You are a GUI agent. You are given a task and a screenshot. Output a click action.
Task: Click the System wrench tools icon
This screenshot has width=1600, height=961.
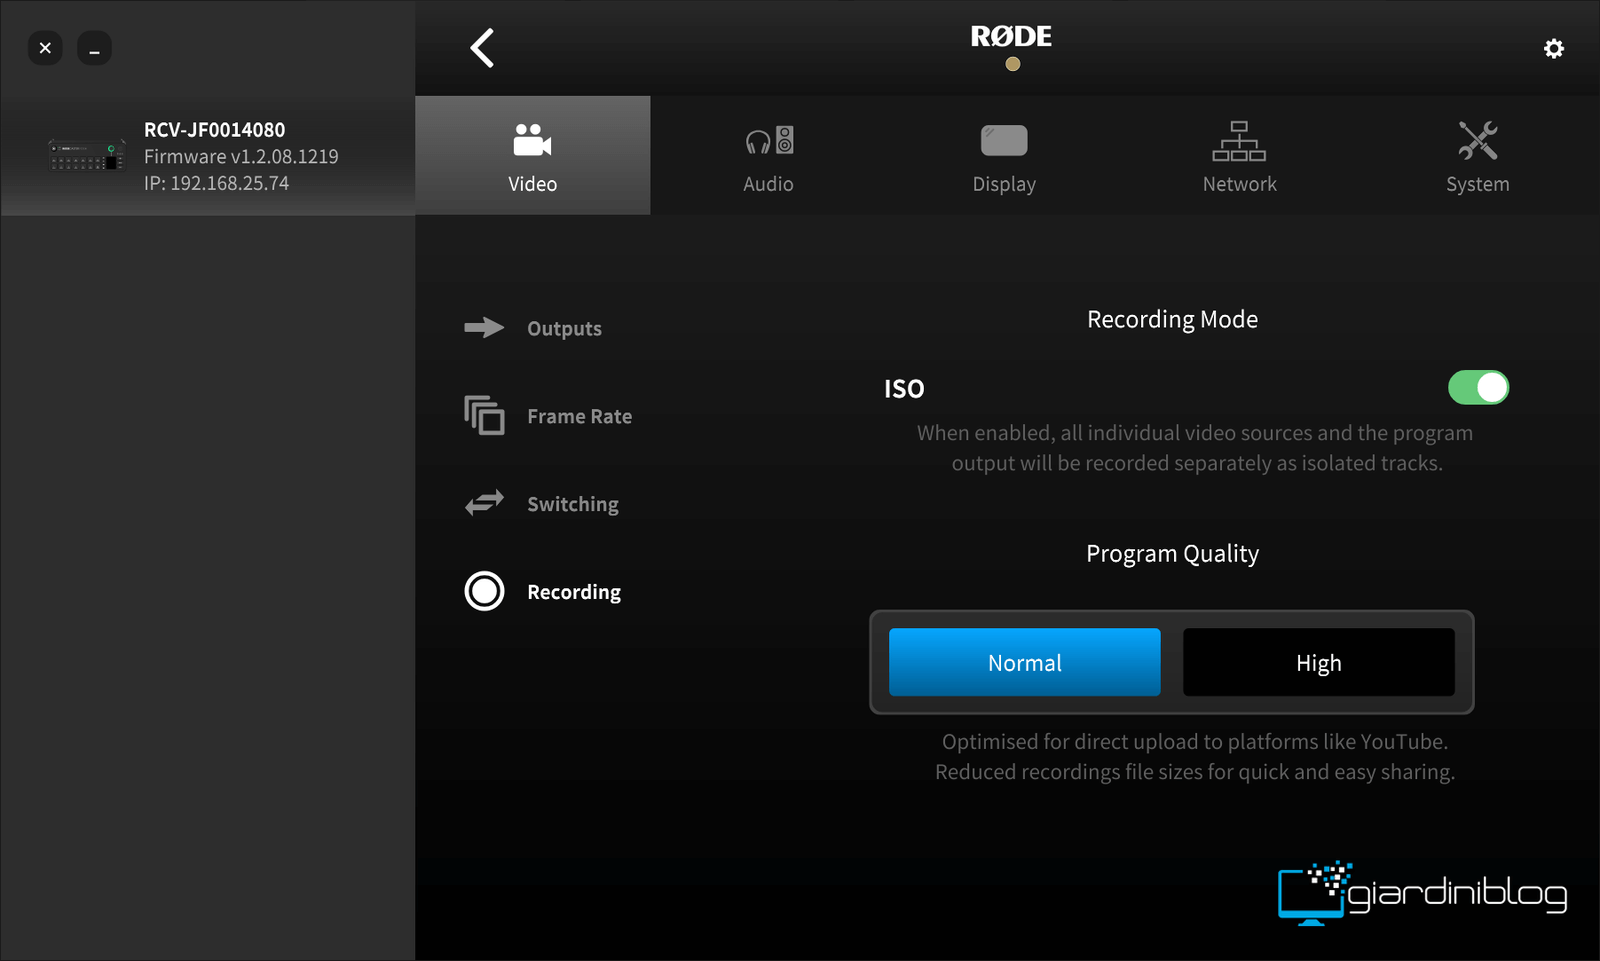coord(1477,140)
